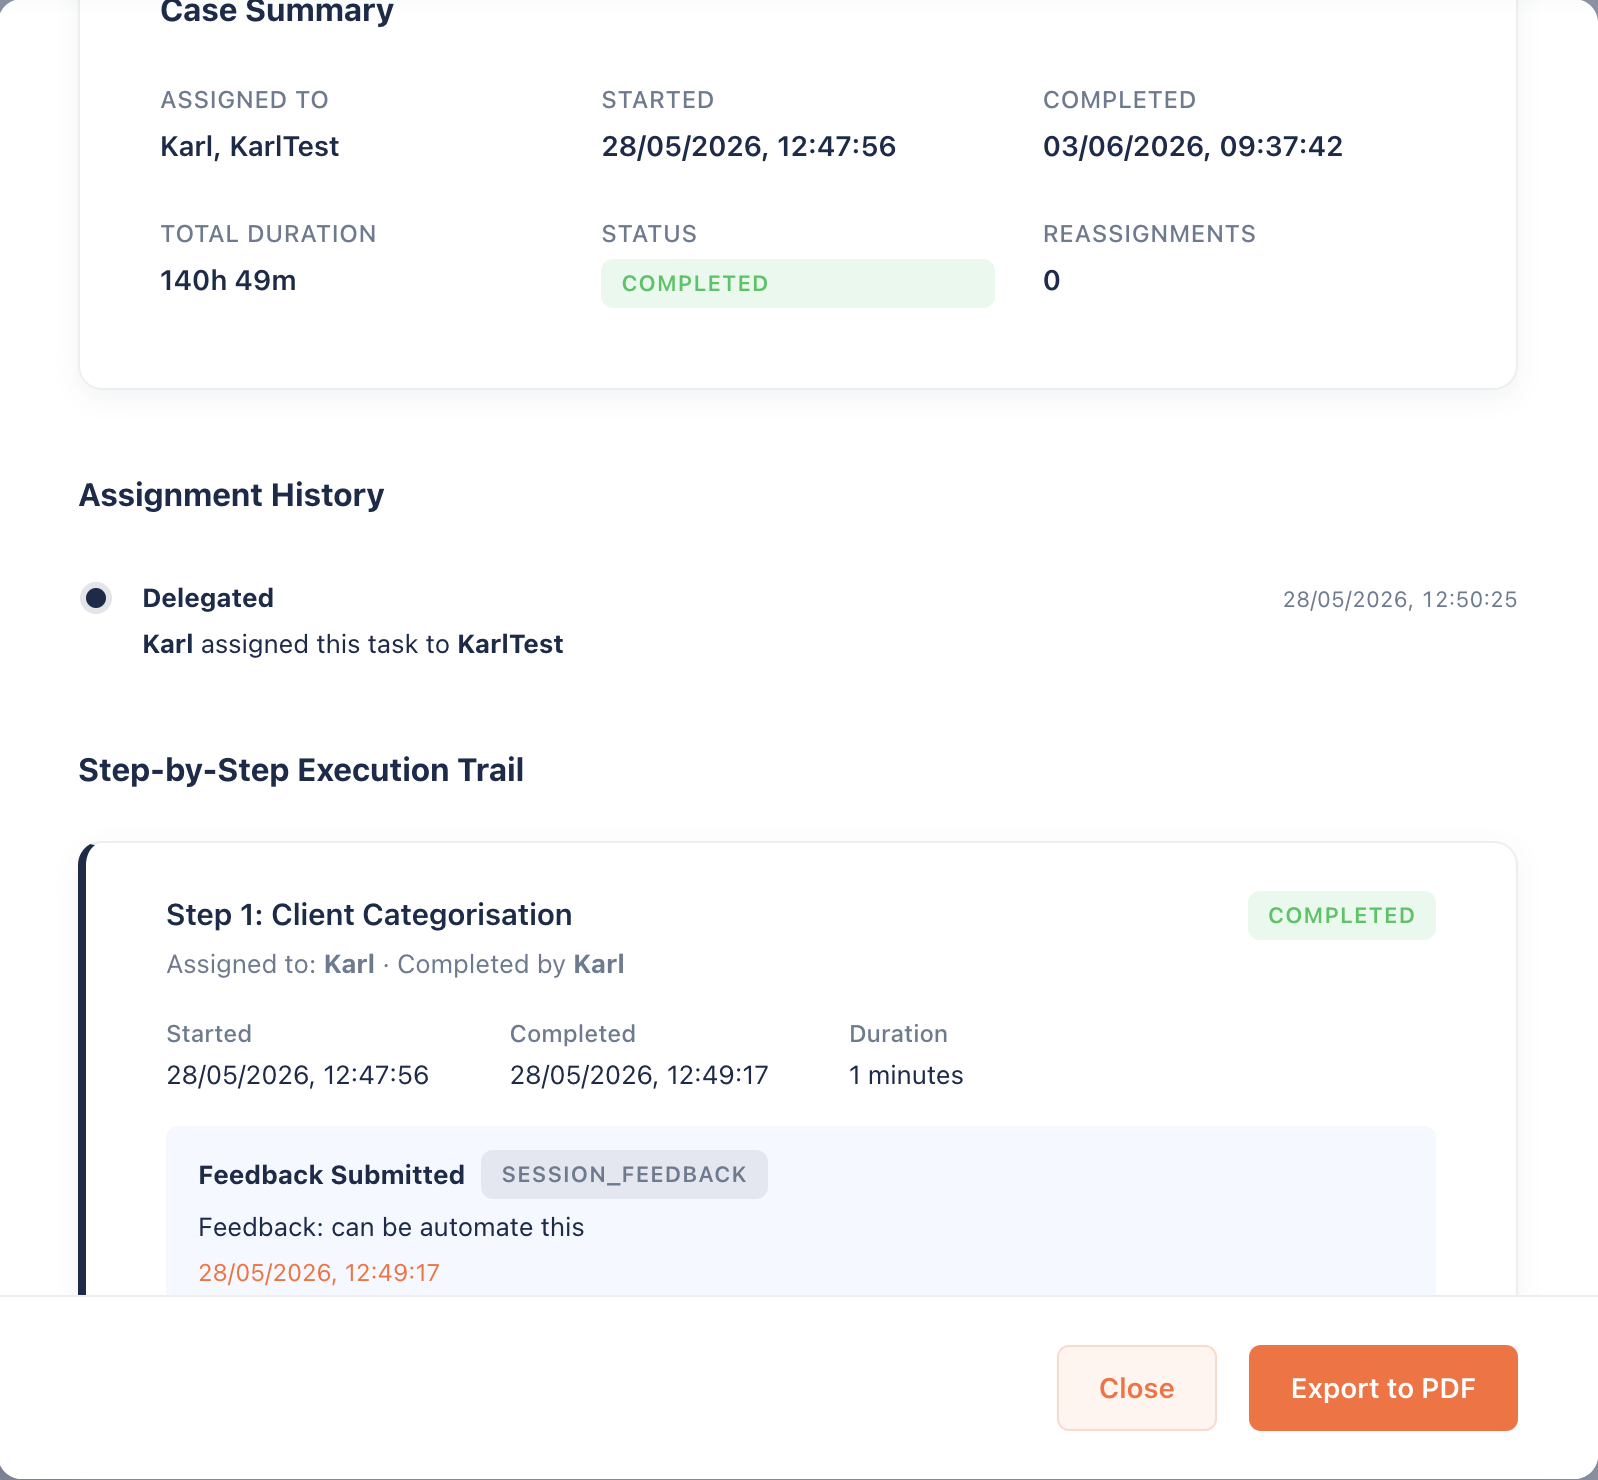Select the Step 1: Client Categorisation title
This screenshot has width=1598, height=1480.
(369, 915)
